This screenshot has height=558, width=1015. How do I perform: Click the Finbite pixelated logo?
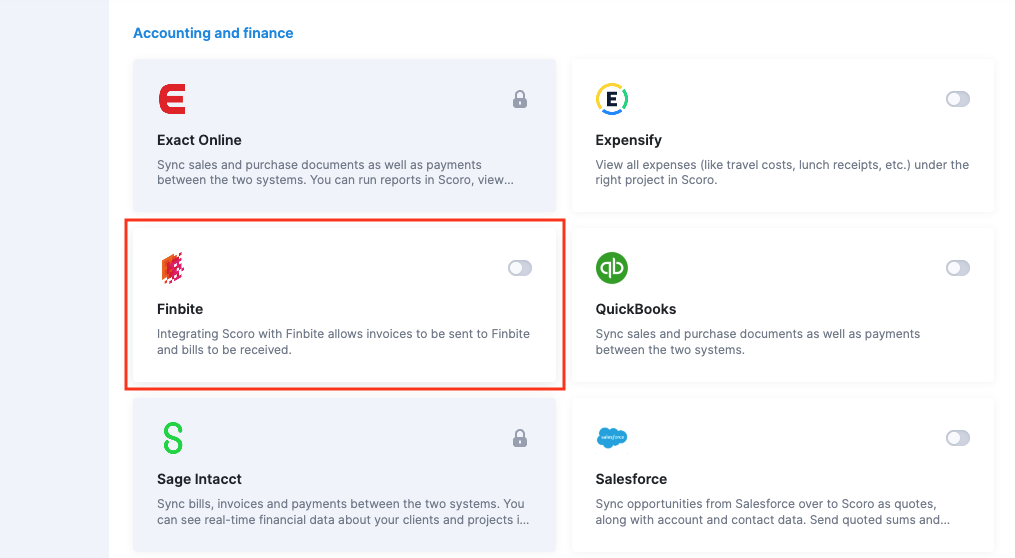coord(172,268)
